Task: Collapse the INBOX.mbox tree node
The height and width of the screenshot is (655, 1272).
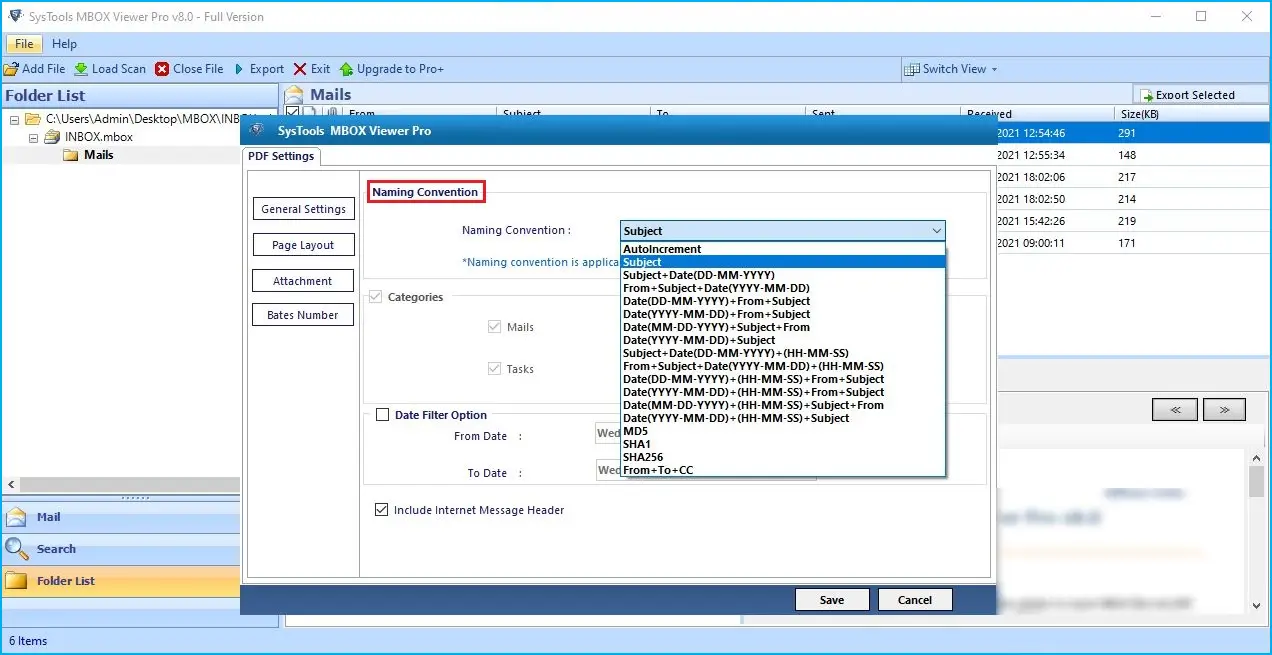Action: [x=33, y=136]
